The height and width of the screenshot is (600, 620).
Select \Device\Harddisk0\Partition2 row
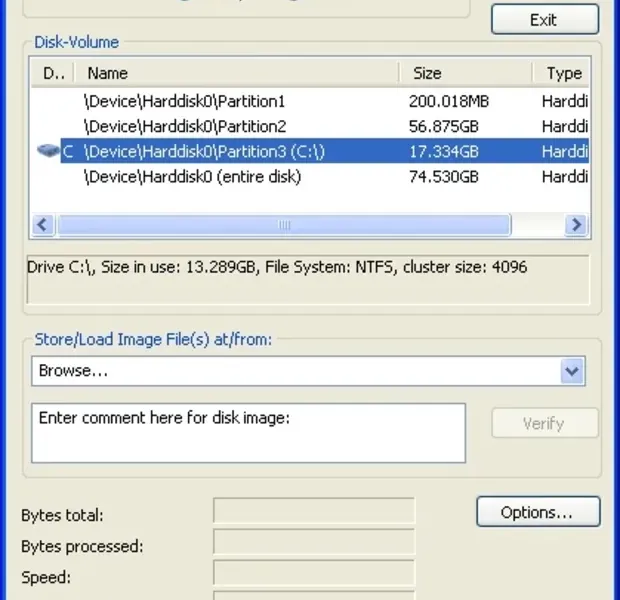coord(310,126)
